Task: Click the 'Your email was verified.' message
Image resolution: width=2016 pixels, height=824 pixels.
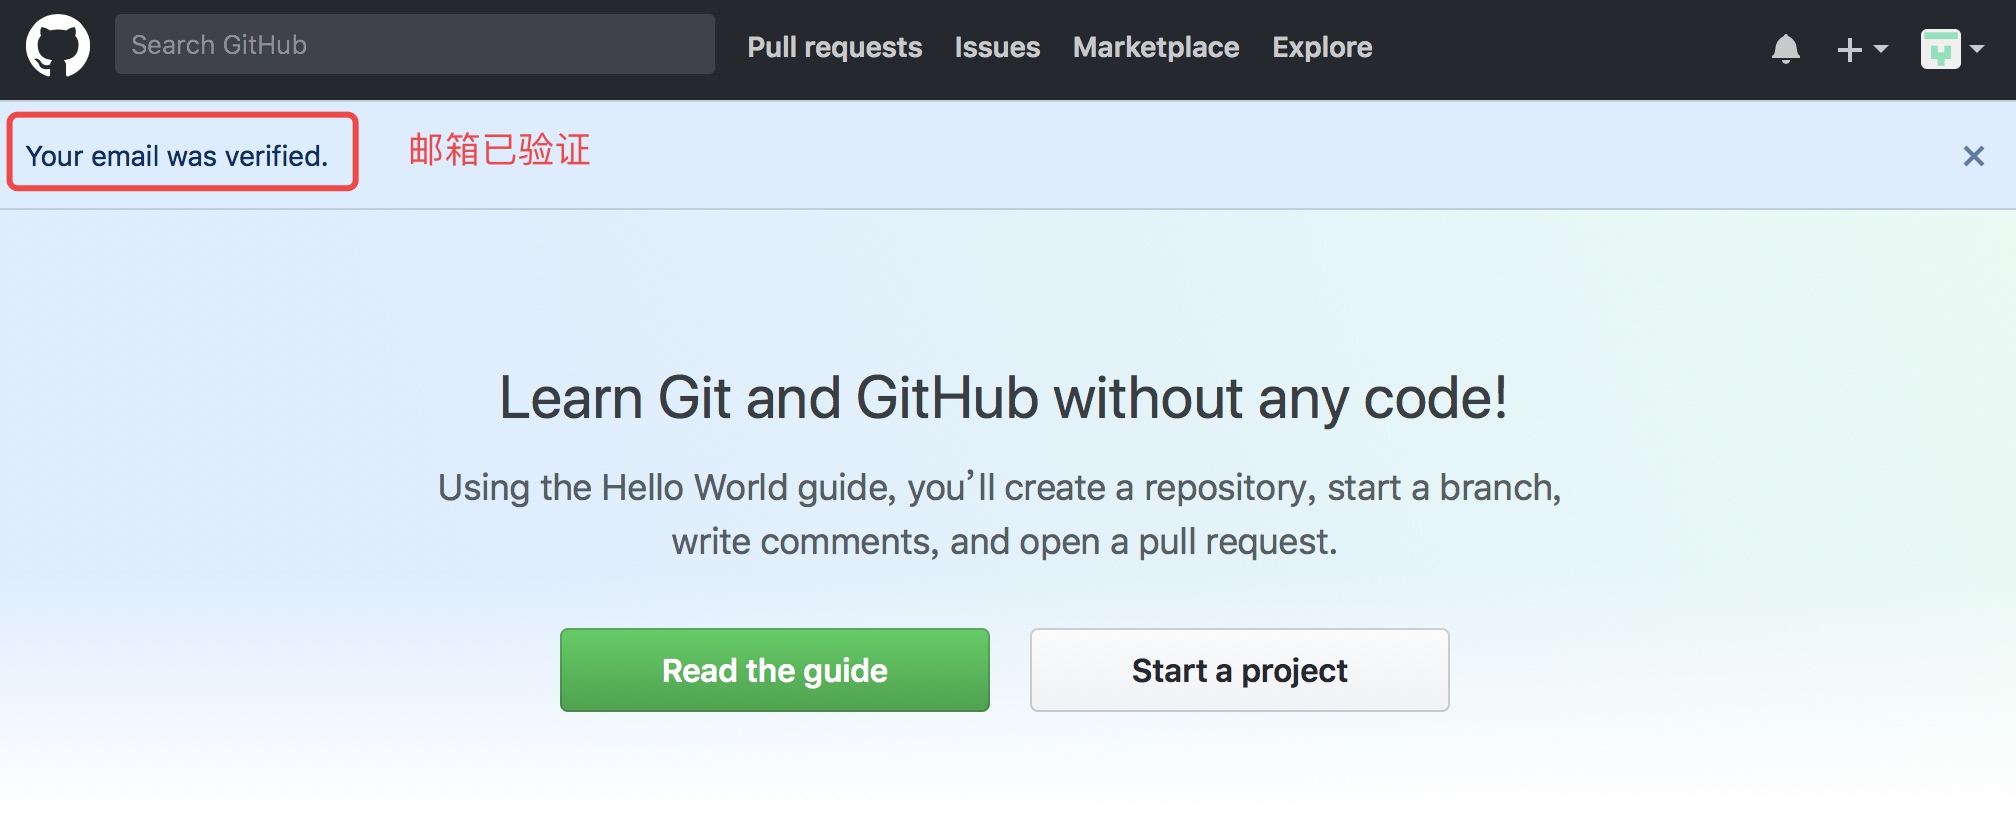Action: [177, 156]
